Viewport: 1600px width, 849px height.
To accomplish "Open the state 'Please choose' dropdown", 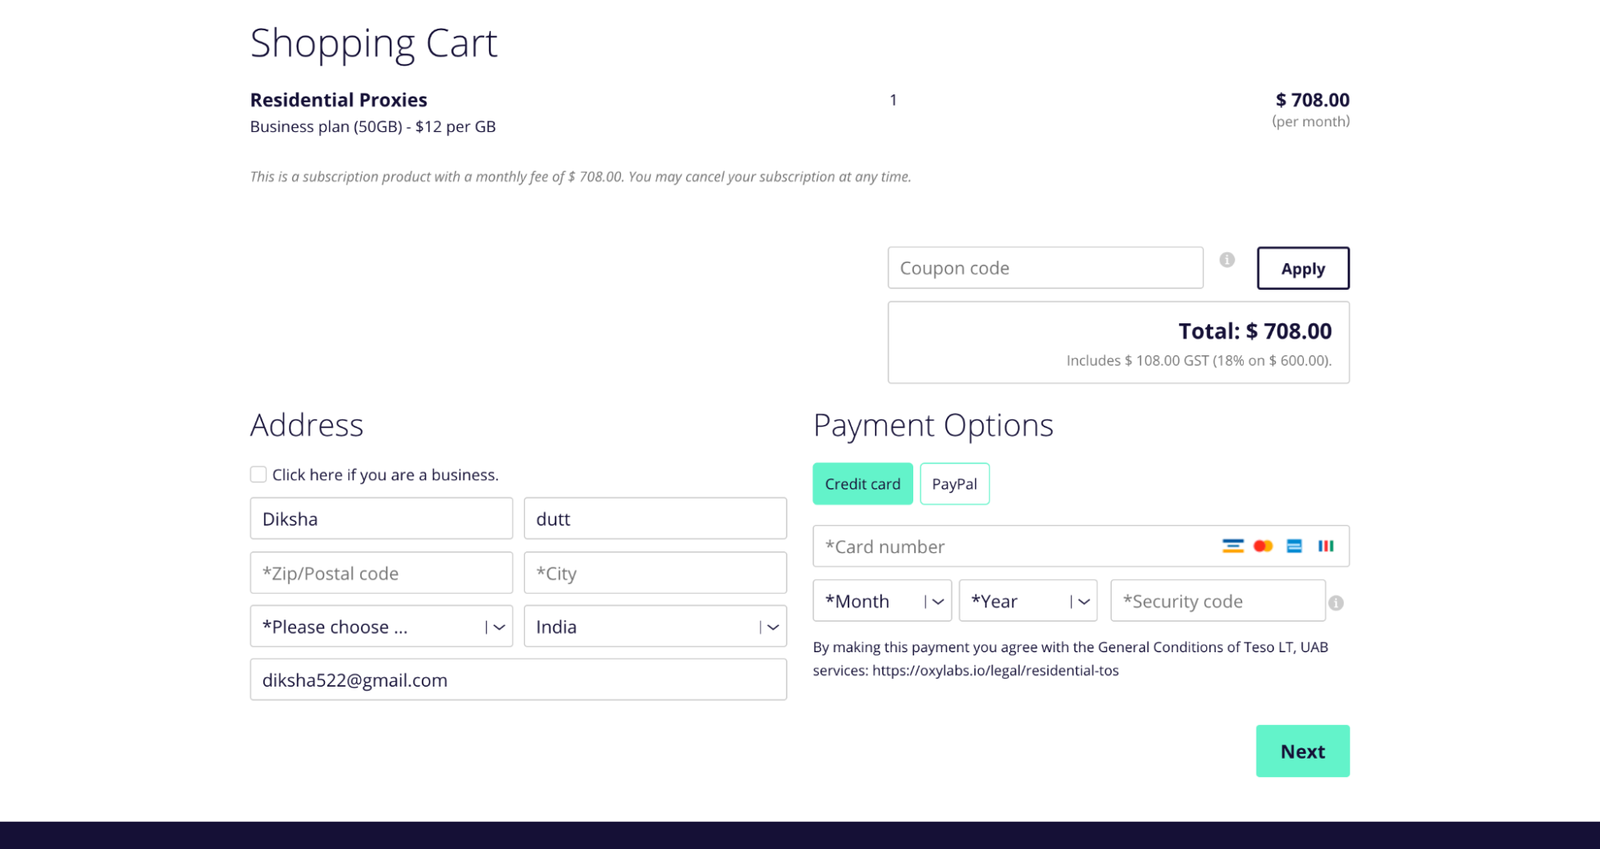I will click(x=381, y=627).
